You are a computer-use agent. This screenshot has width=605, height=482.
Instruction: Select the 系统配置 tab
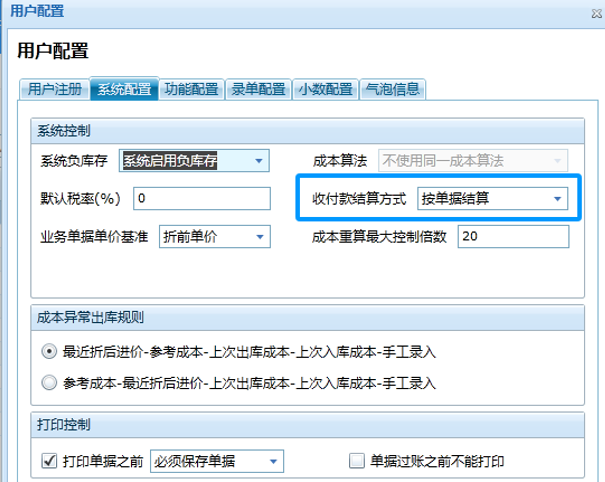click(x=124, y=88)
